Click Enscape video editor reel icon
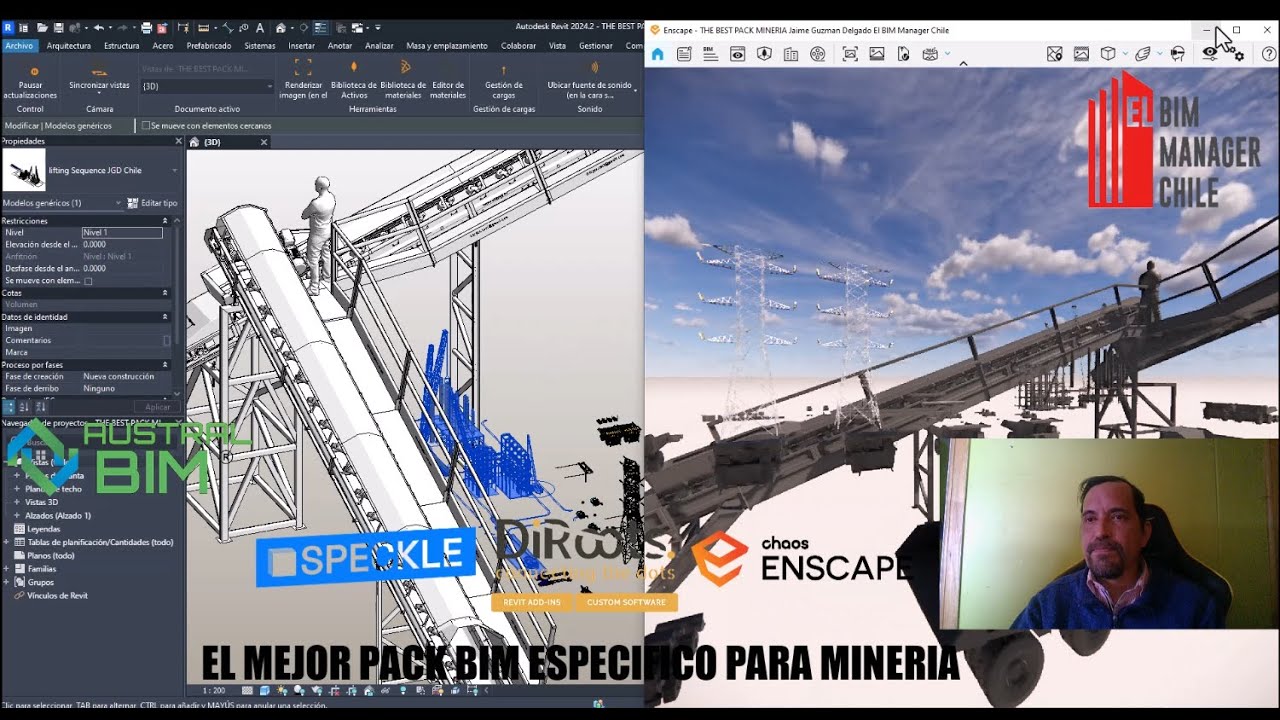1280x720 pixels. 818,54
